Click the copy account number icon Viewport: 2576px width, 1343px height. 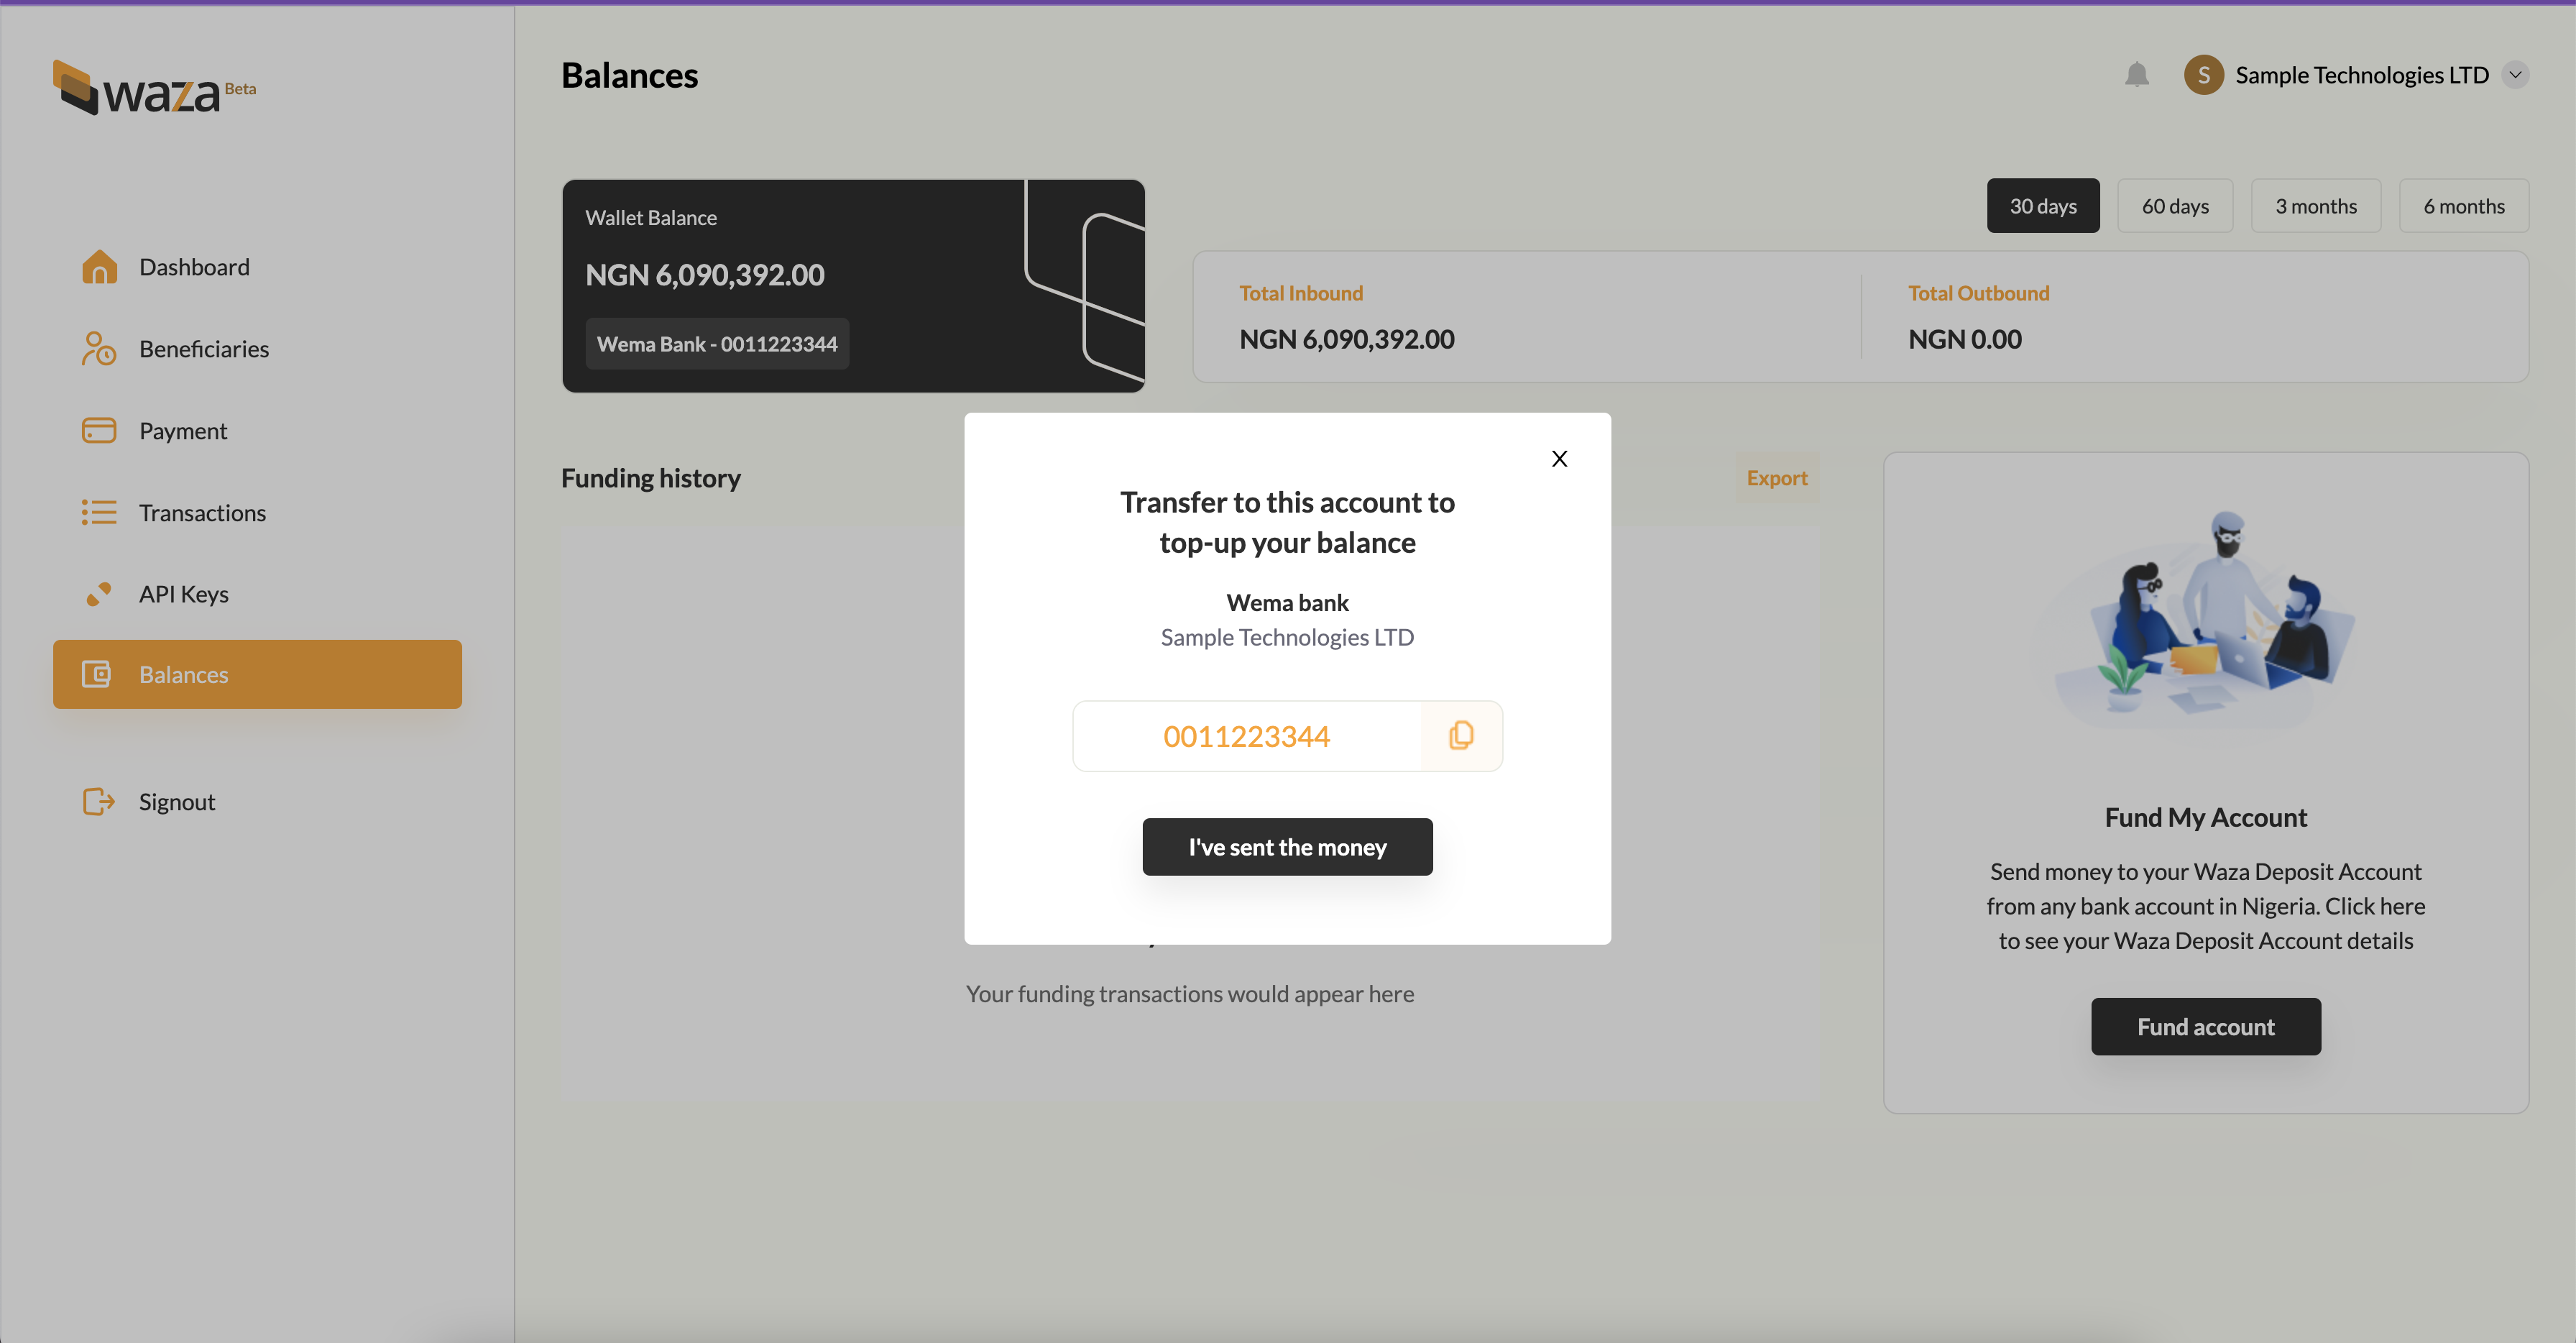click(1461, 736)
